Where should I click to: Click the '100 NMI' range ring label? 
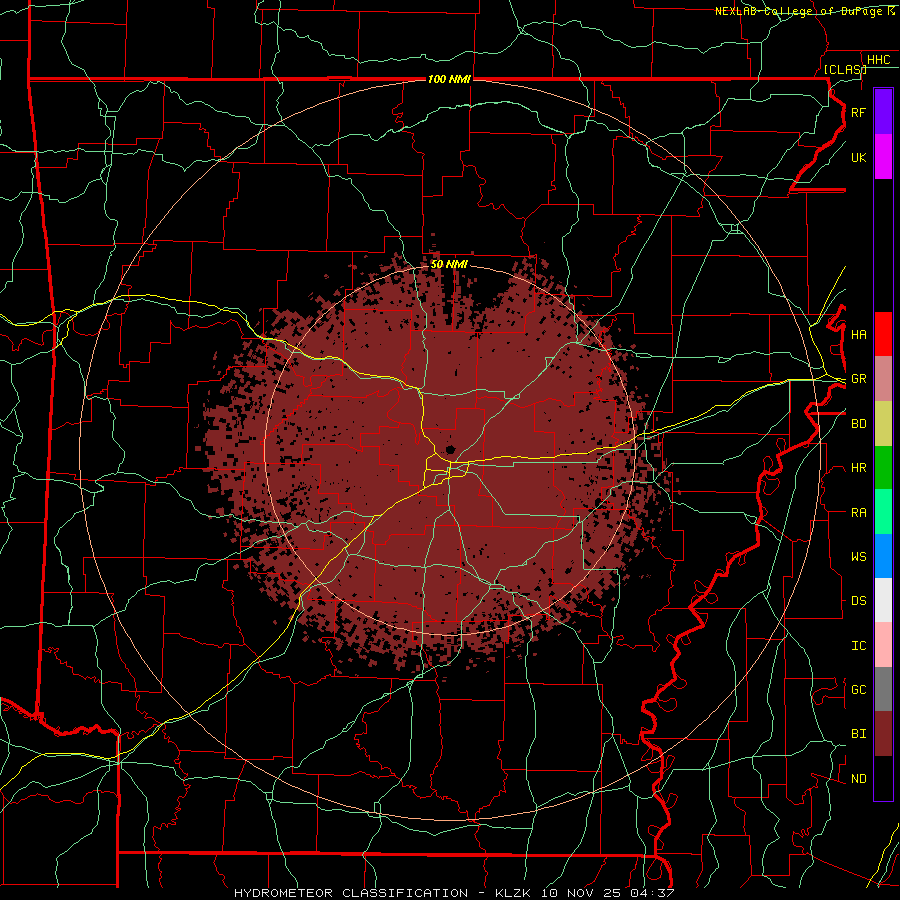449,79
